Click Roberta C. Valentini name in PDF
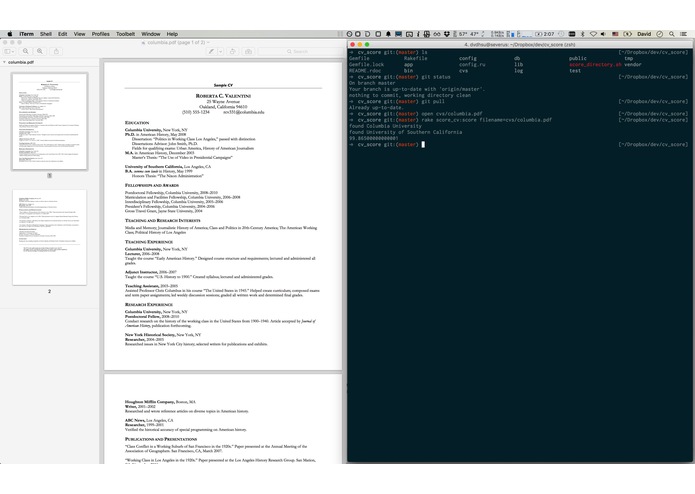 pos(223,96)
